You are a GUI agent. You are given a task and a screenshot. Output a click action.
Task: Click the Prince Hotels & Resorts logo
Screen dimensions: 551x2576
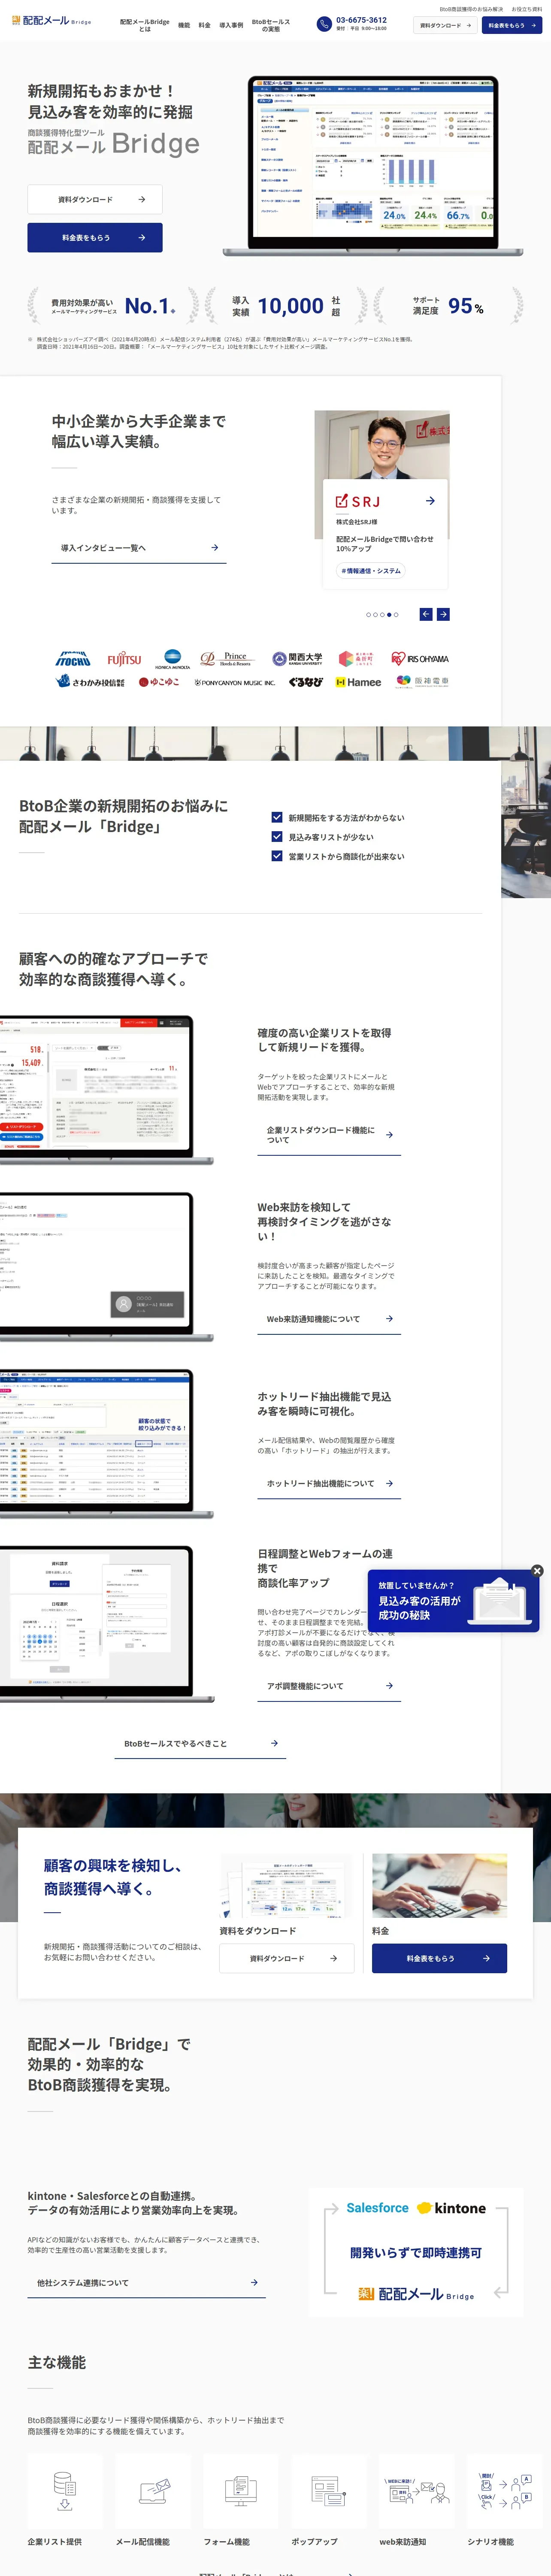pos(228,659)
